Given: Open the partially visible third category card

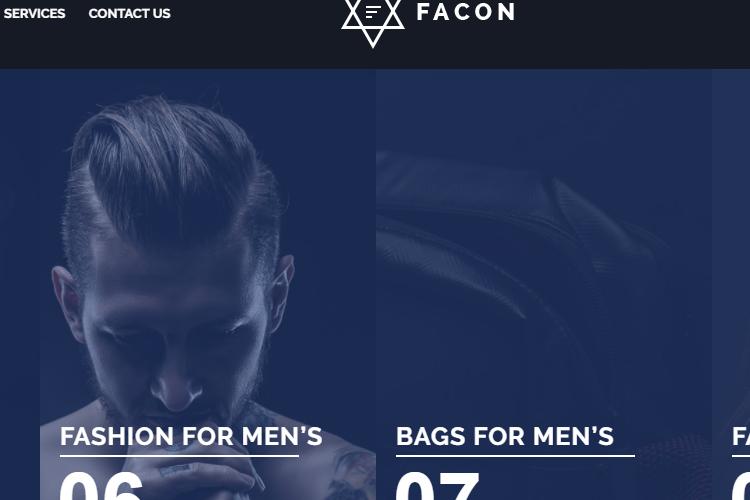Looking at the screenshot, I should pyautogui.click(x=731, y=285).
